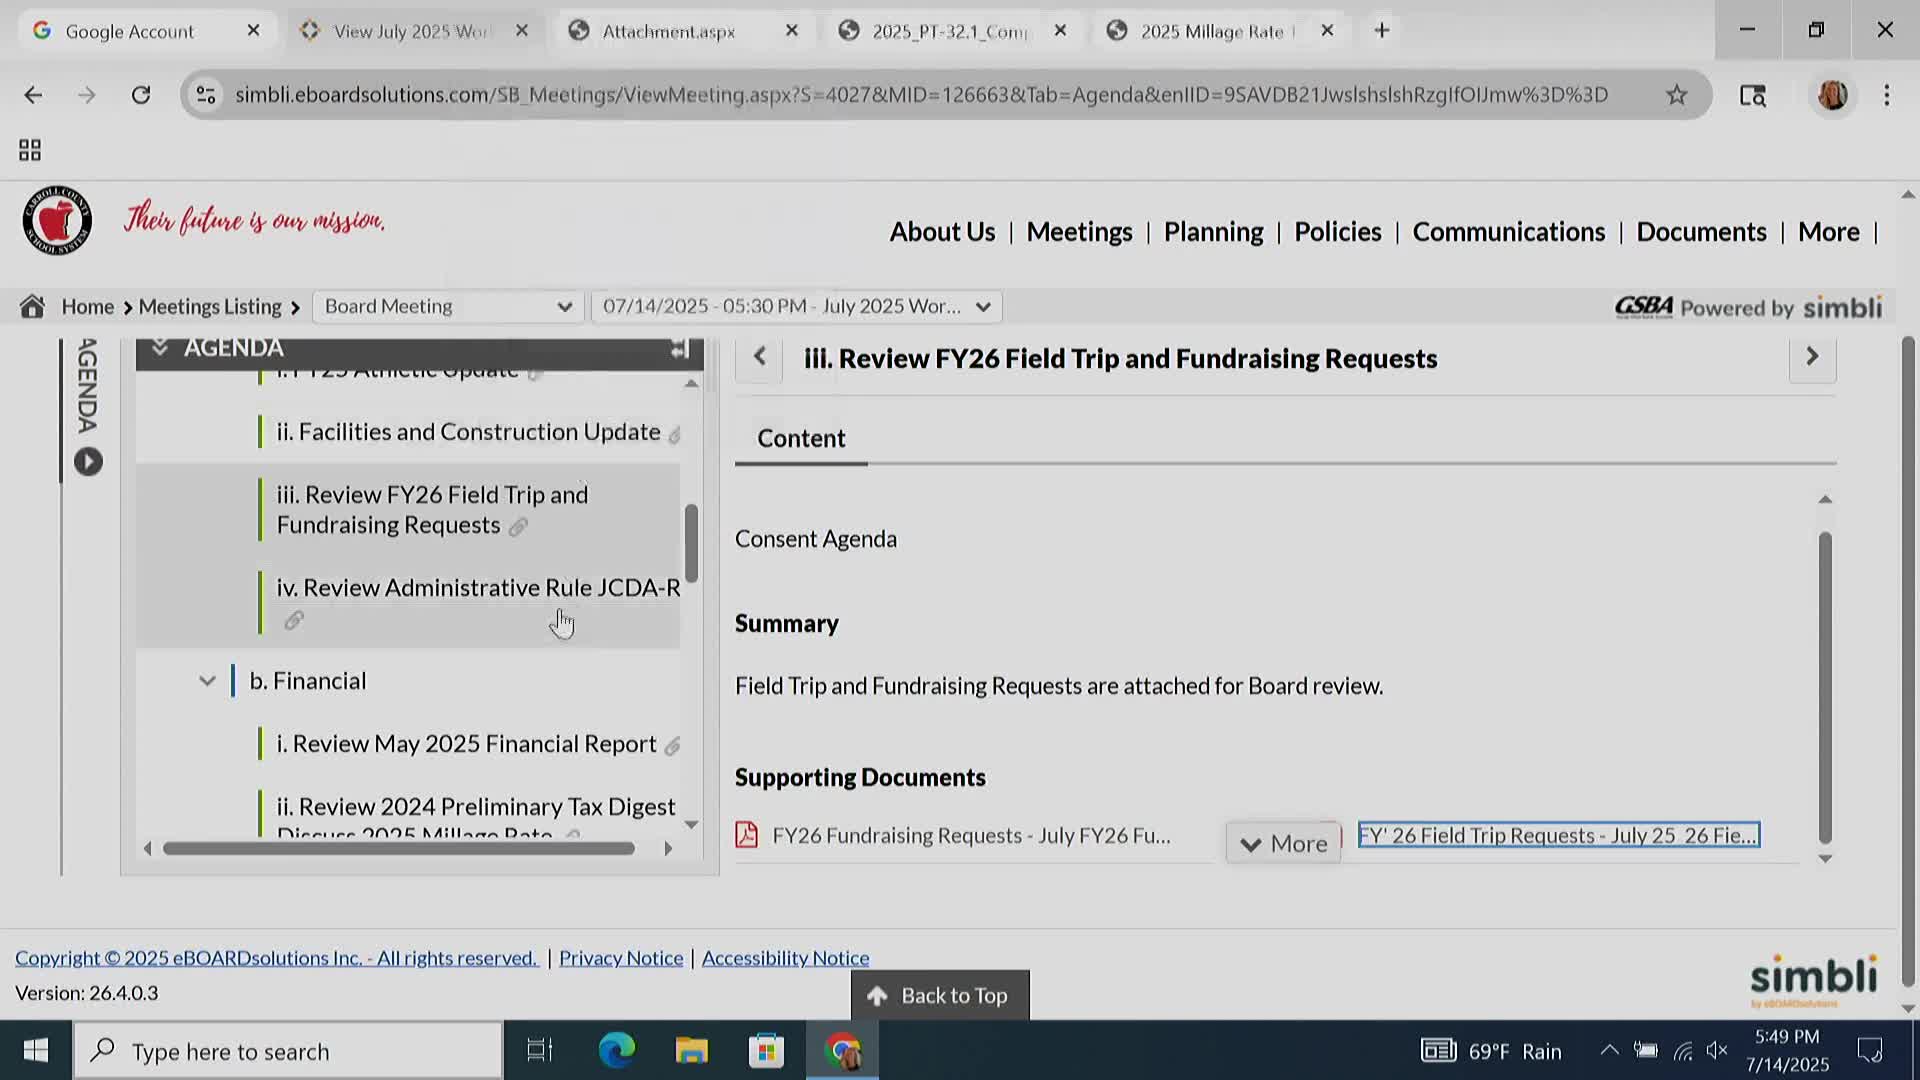Screen dimensions: 1920x1080
Task: Reload the page with the refresh icon
Action: point(141,95)
